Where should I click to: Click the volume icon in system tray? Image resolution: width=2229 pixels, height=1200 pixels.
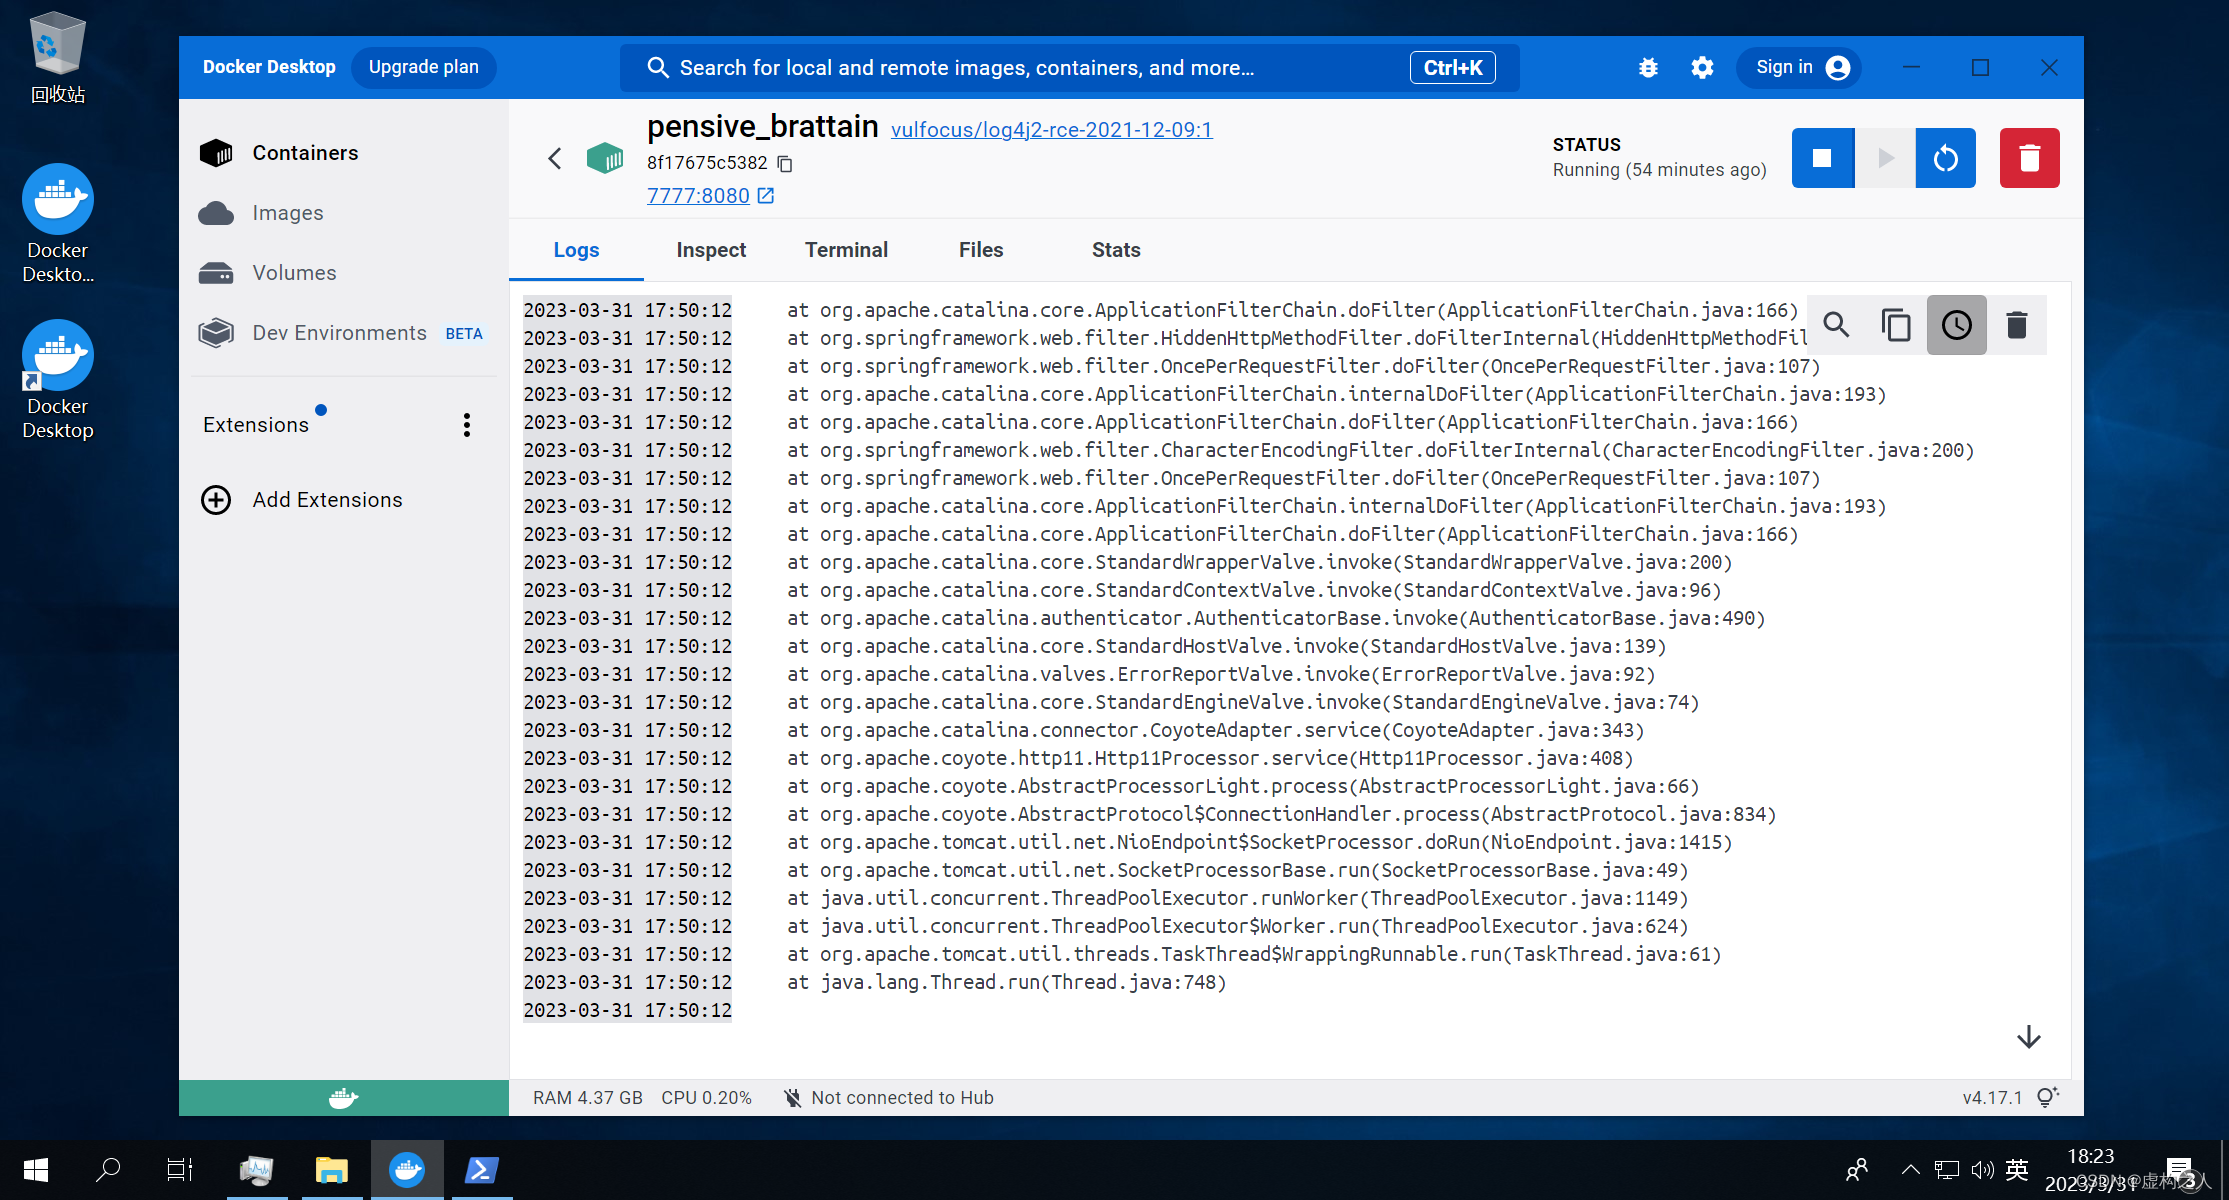pyautogui.click(x=1982, y=1170)
